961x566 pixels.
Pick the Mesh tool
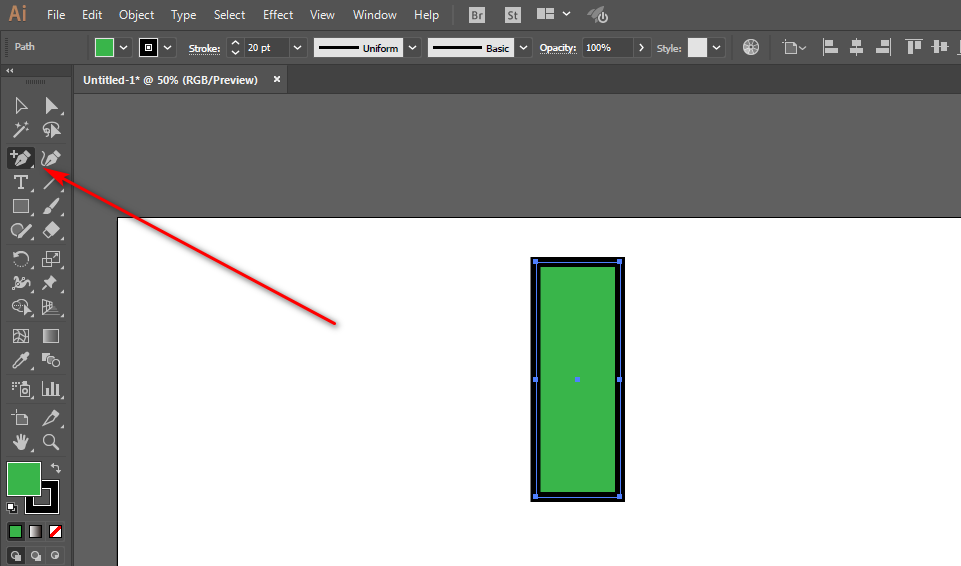click(x=21, y=336)
